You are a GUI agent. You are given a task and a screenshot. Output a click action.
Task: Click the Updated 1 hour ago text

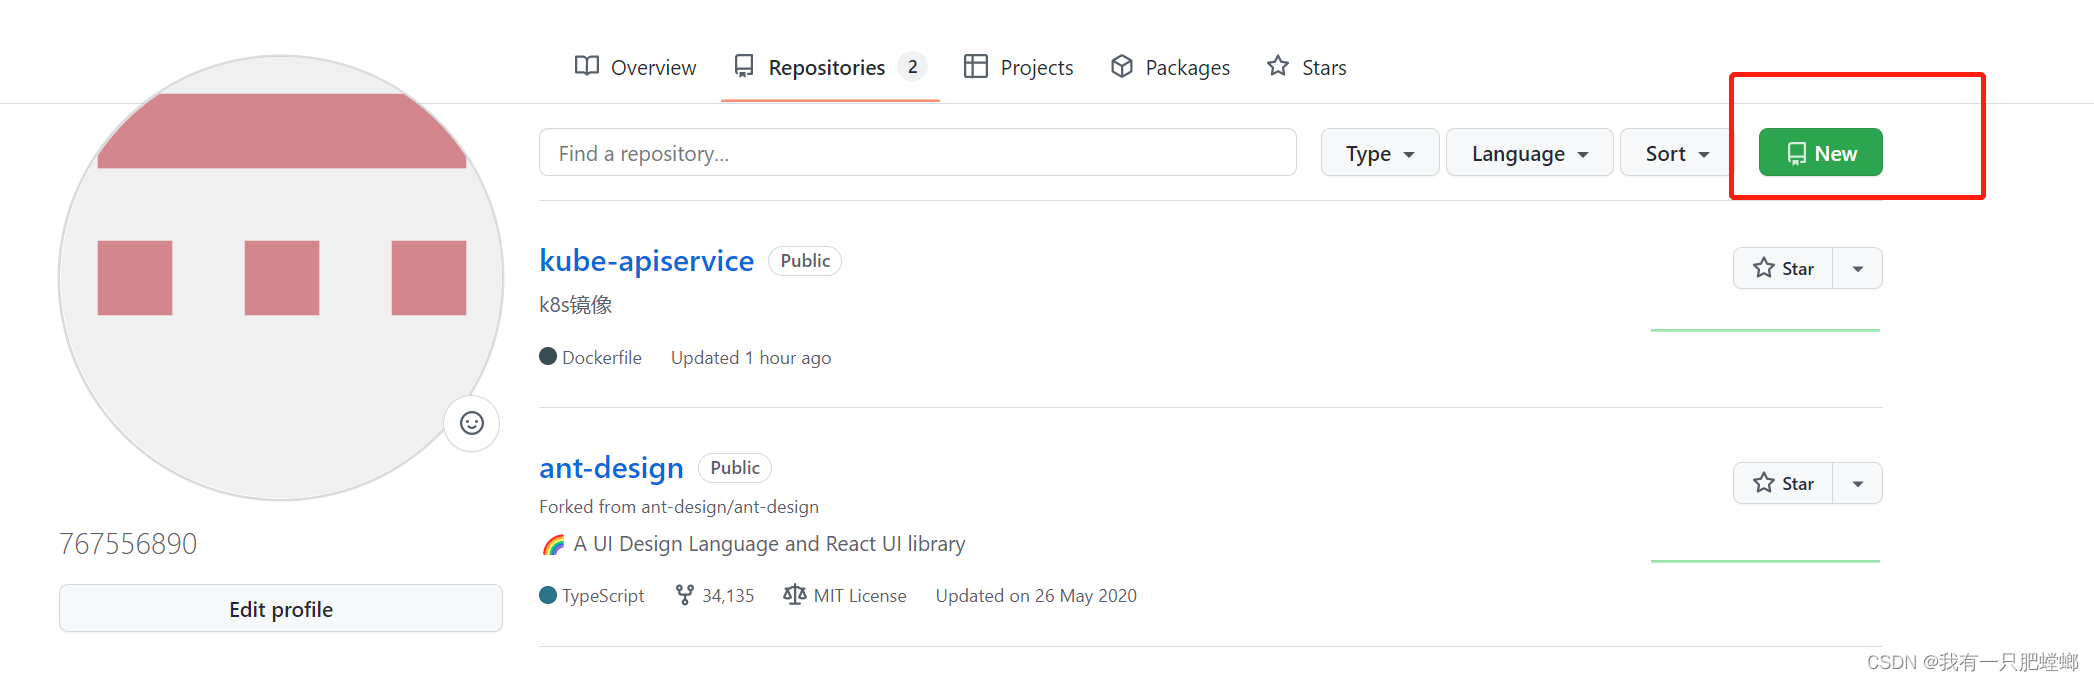tap(751, 358)
